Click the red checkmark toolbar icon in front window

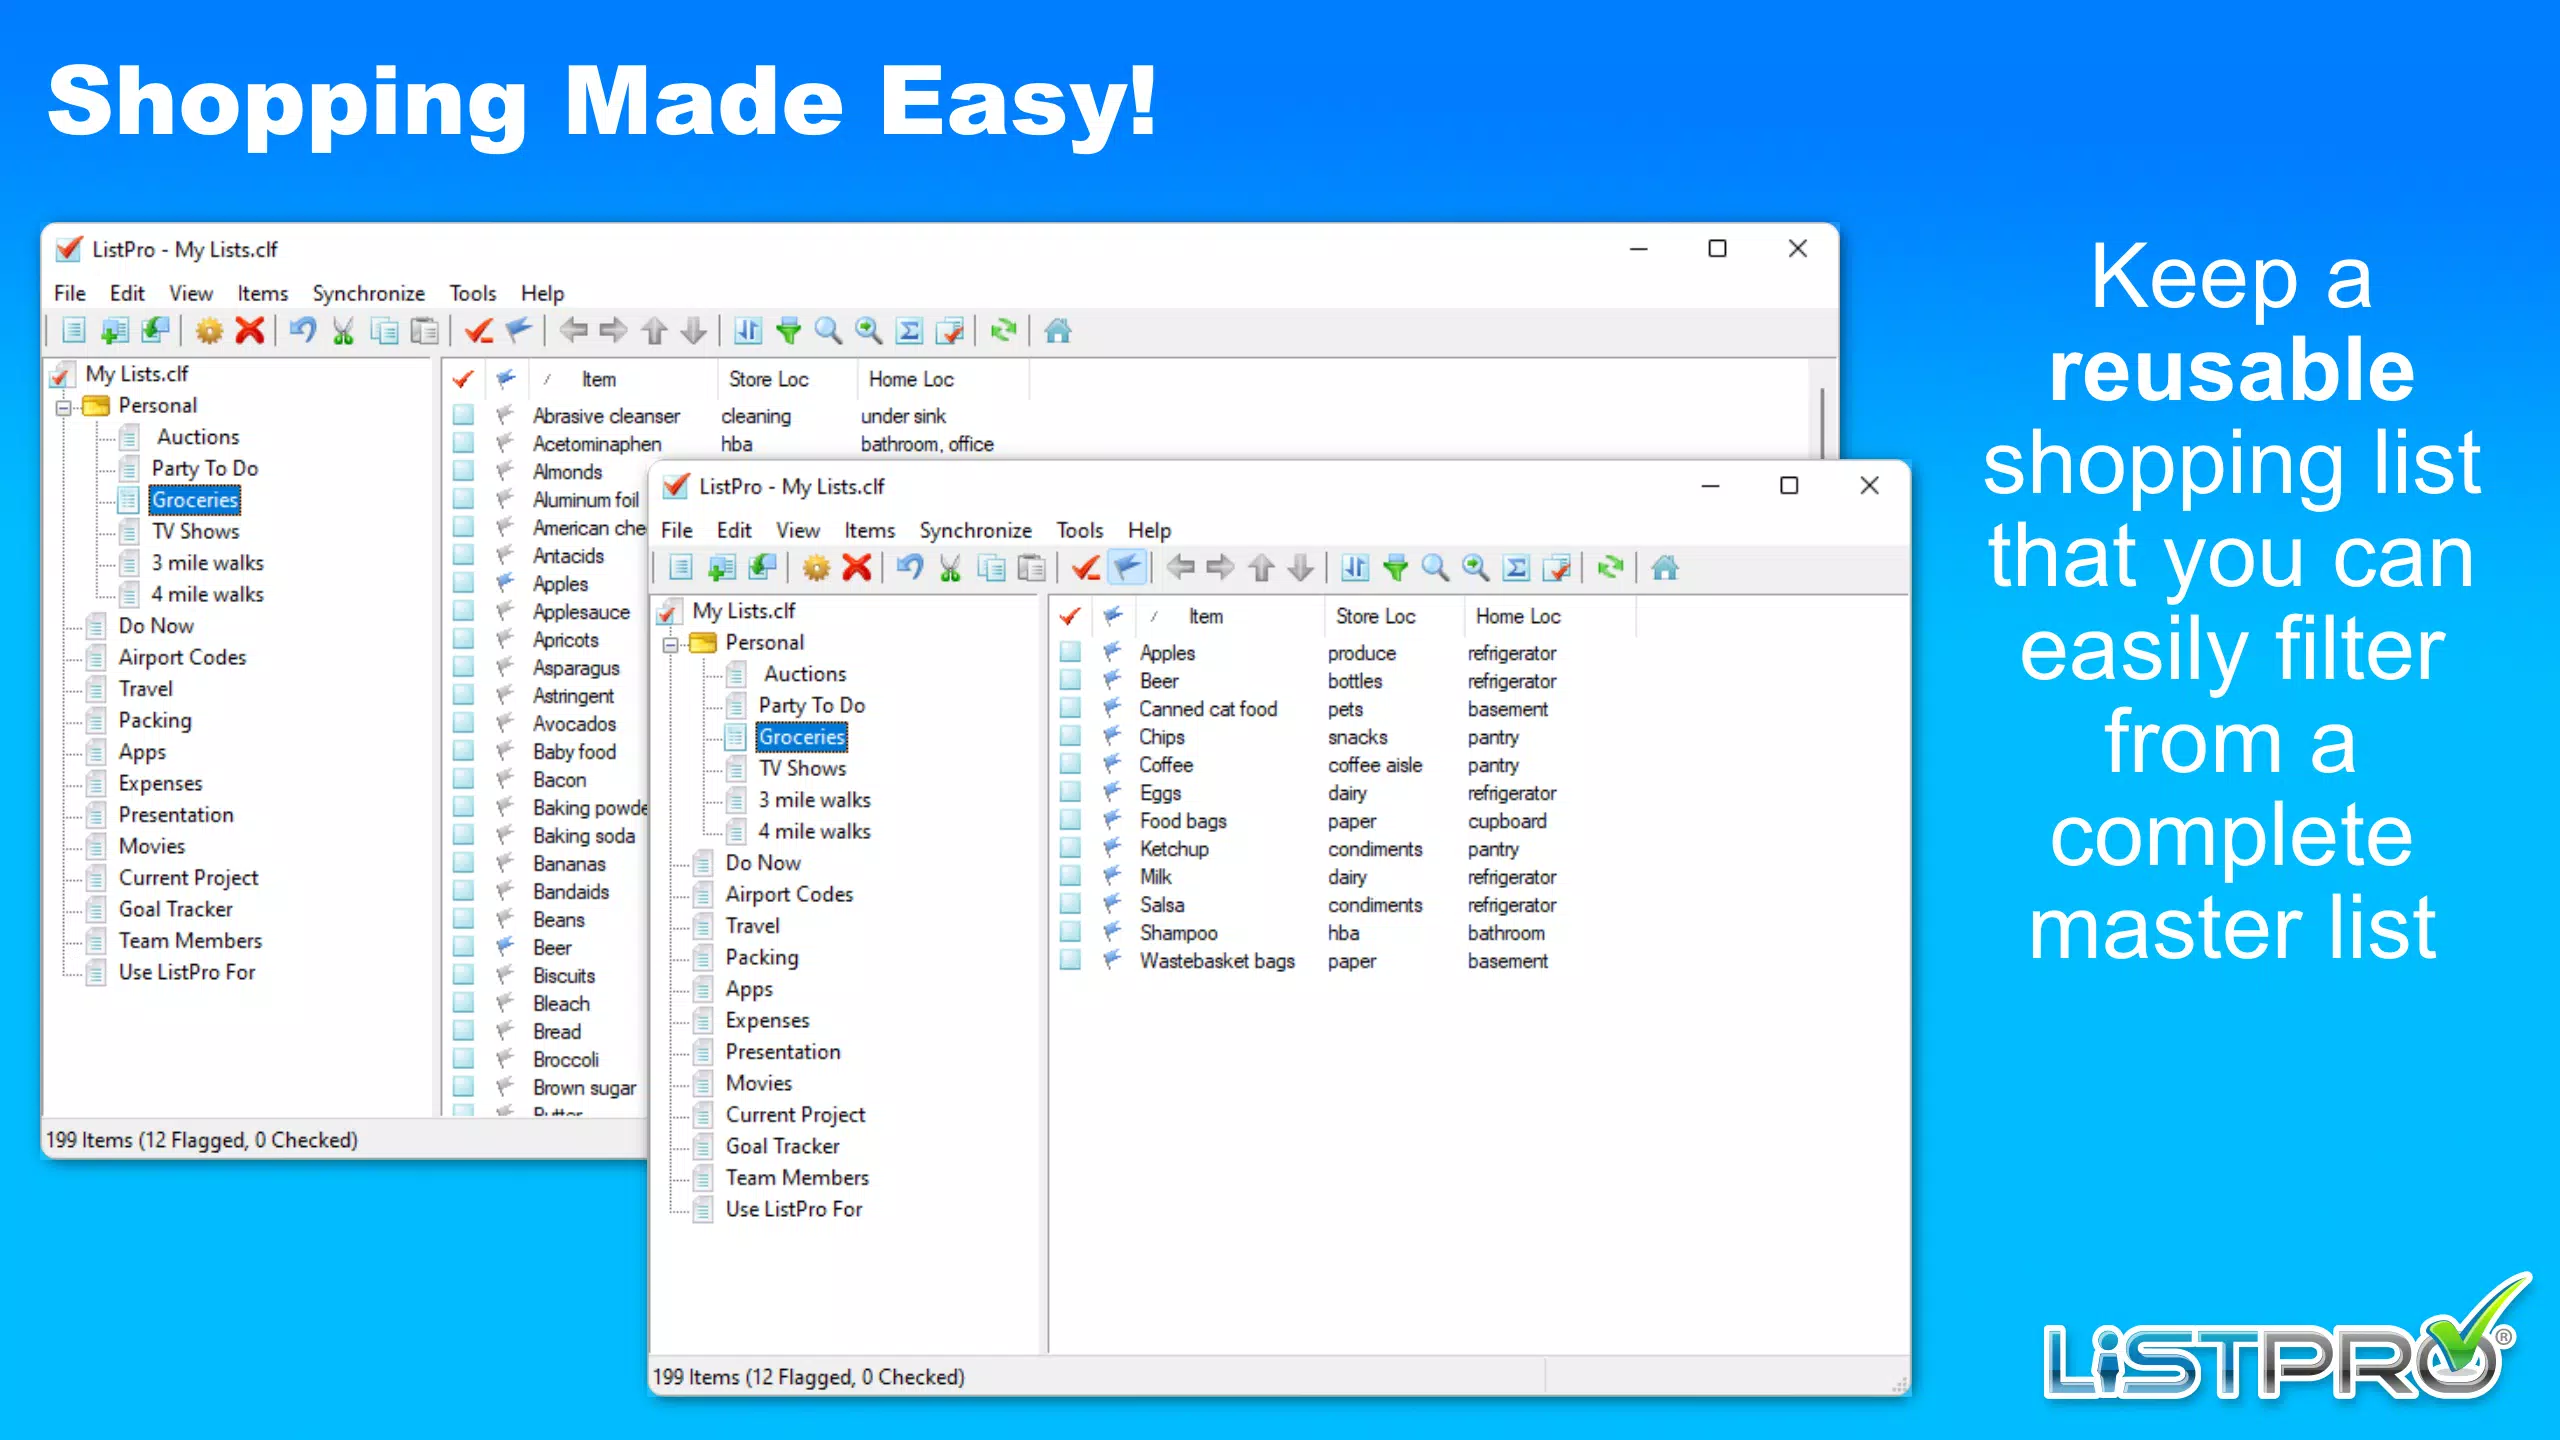coord(1086,568)
